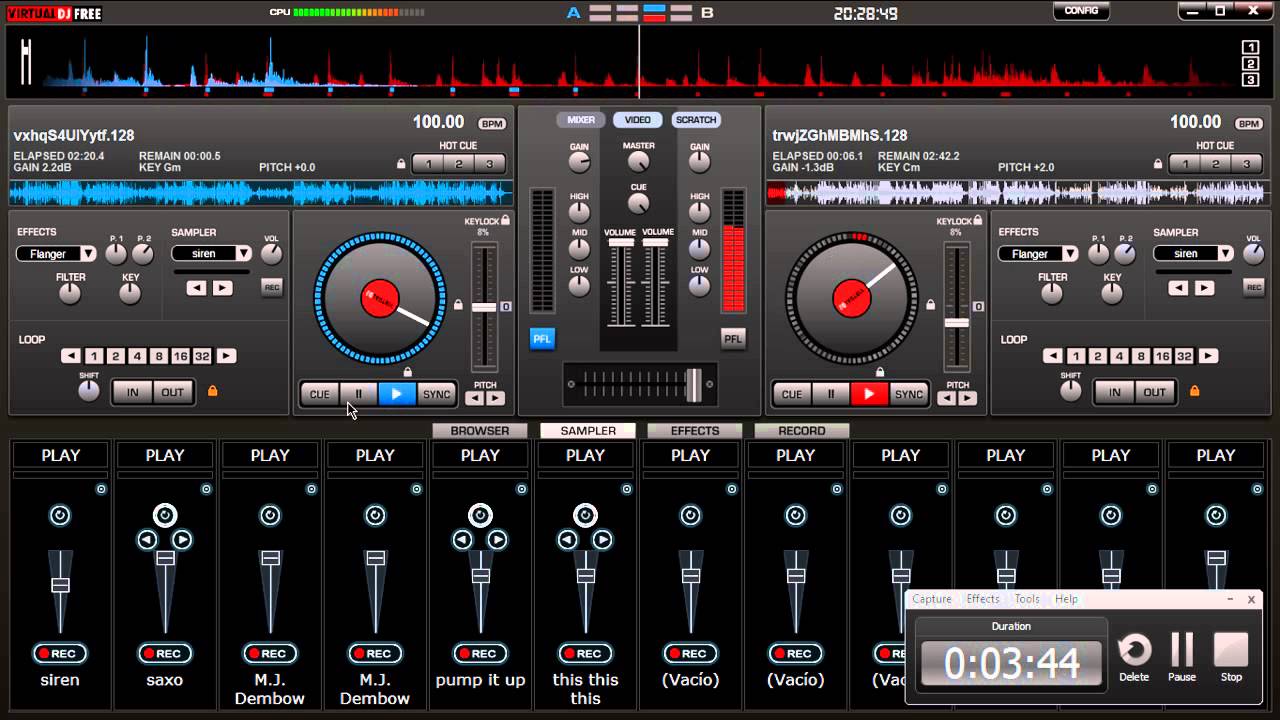Select the SCRATCH panel tab
Viewport: 1280px width, 720px height.
pos(696,120)
